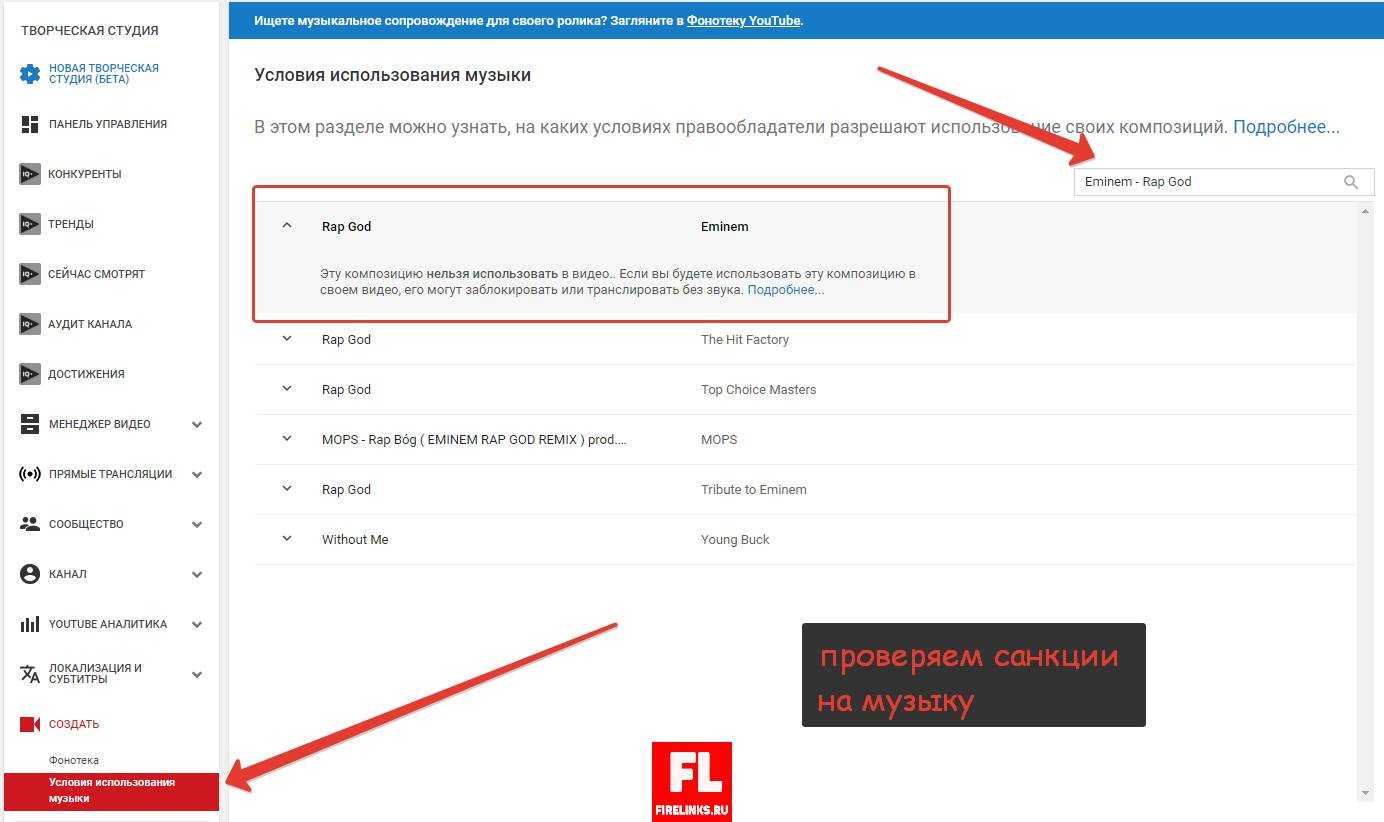Click the ТВОРЧЕСКАЯ СТУДИЯ sidebar header
1384x822 pixels.
click(x=90, y=30)
